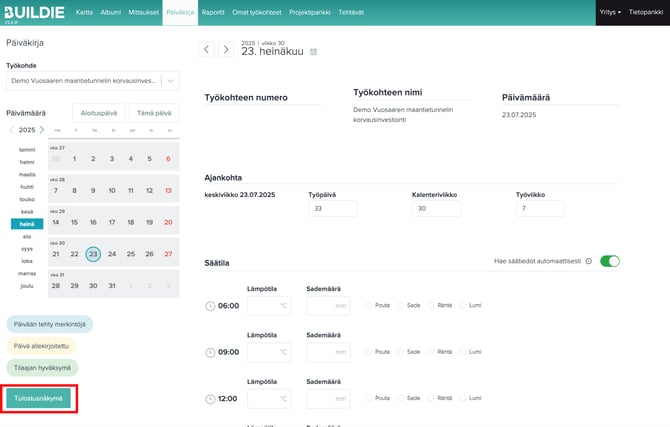Click the weather info help icon

(589, 261)
